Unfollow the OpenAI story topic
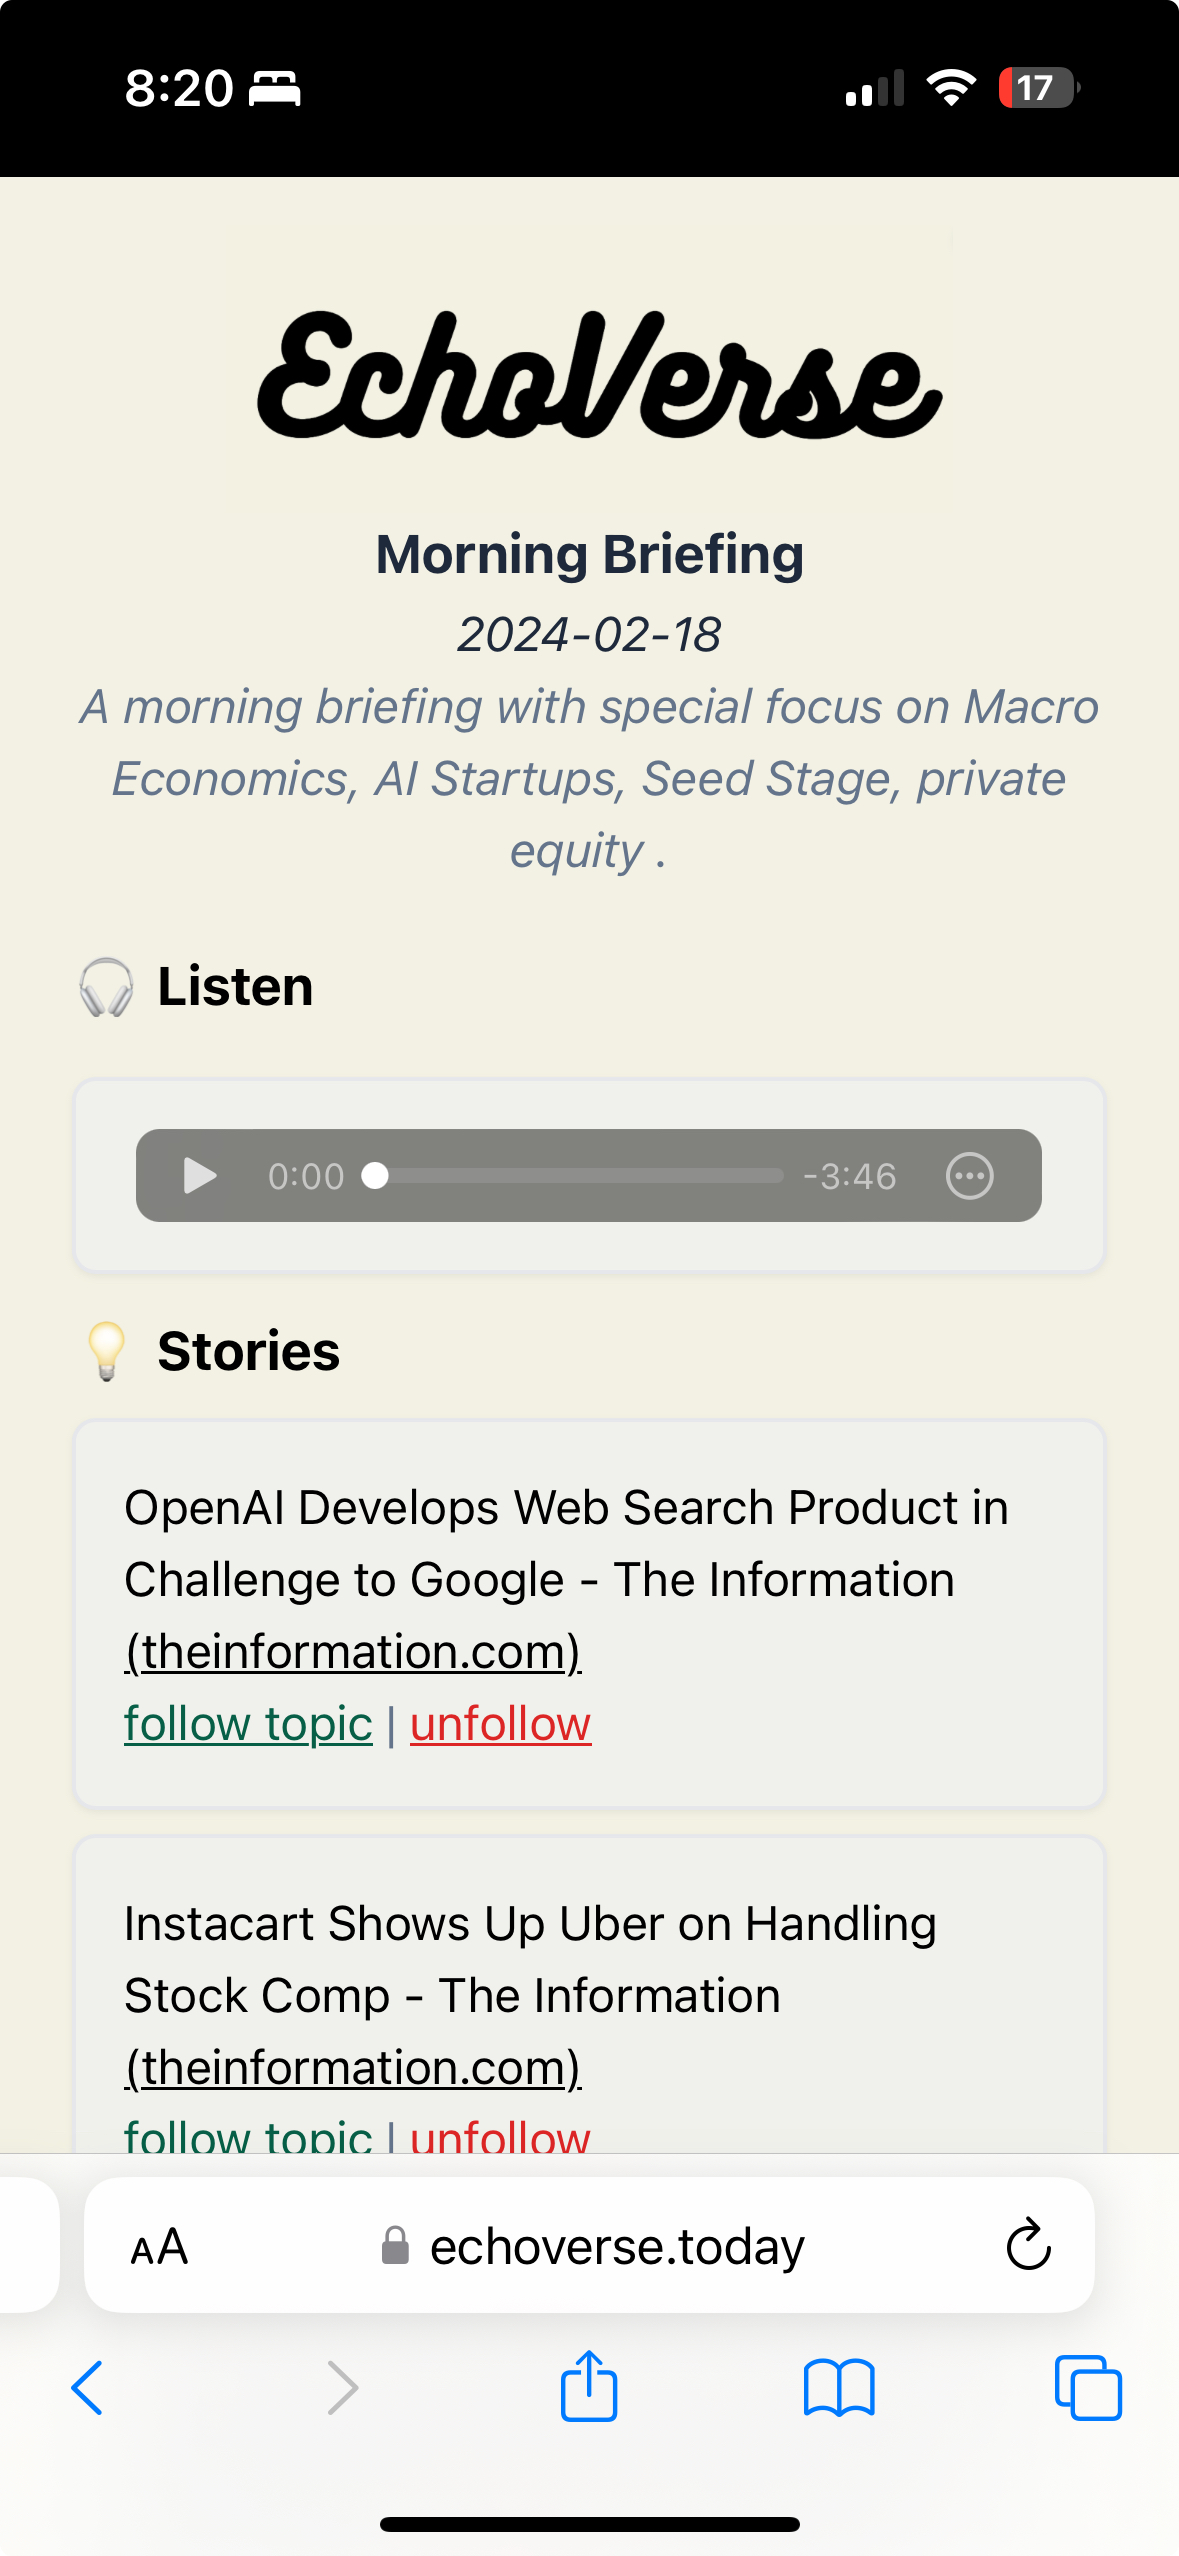 click(500, 1724)
